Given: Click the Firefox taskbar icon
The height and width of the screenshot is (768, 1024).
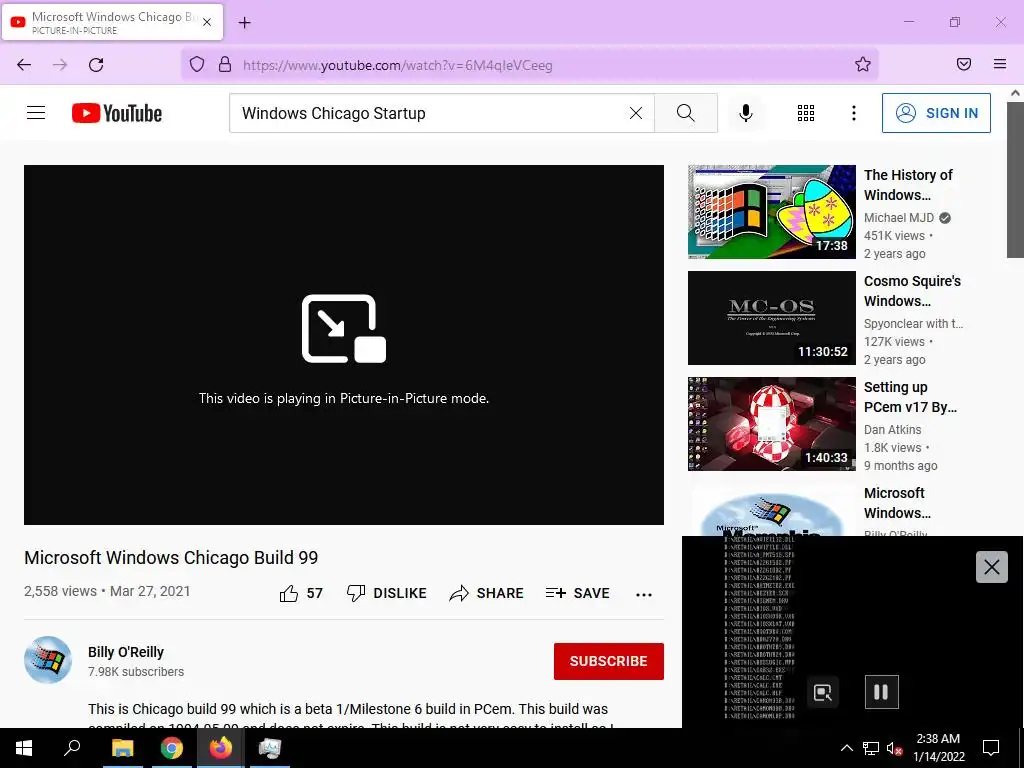Looking at the screenshot, I should (220, 748).
